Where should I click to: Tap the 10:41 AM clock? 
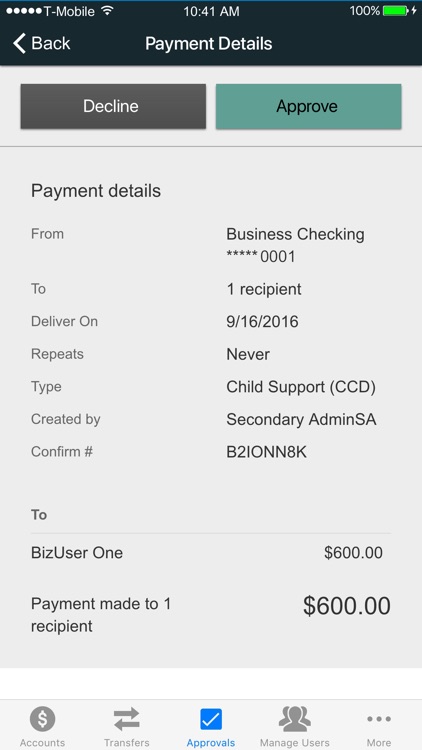211,11
